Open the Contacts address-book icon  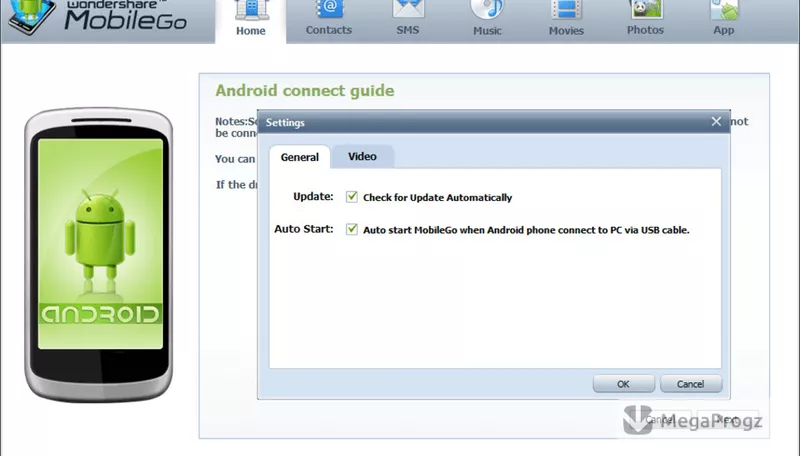(x=330, y=10)
